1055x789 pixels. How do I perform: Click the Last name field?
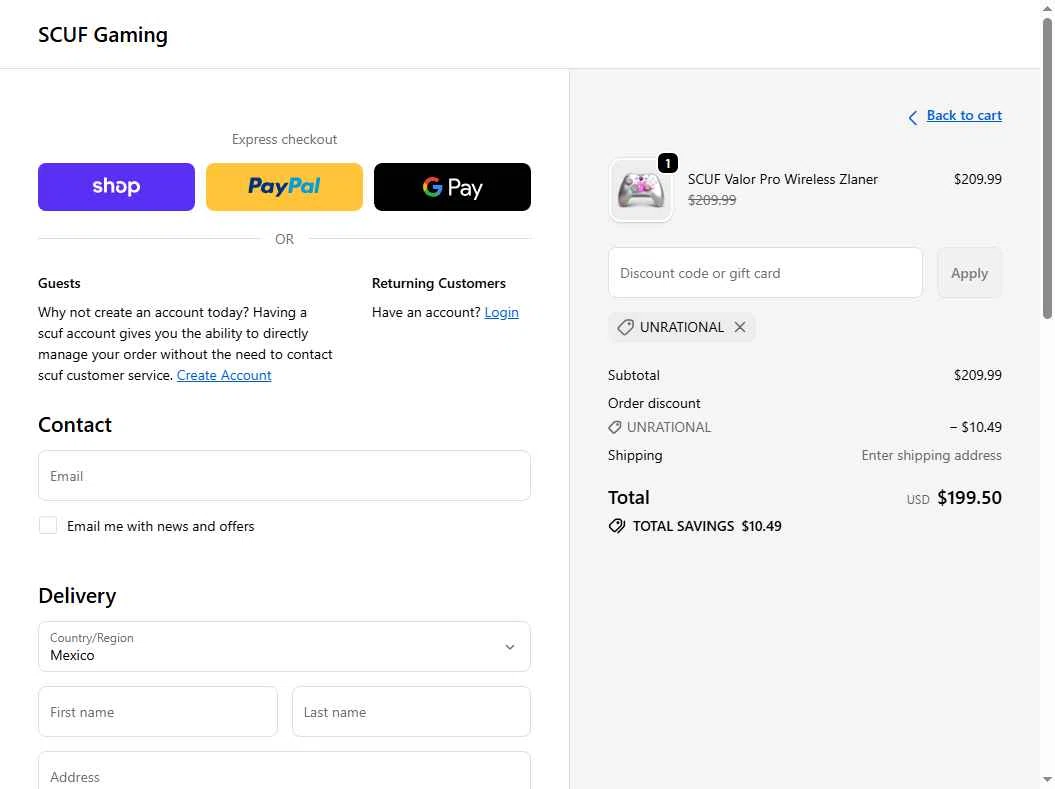(x=411, y=712)
